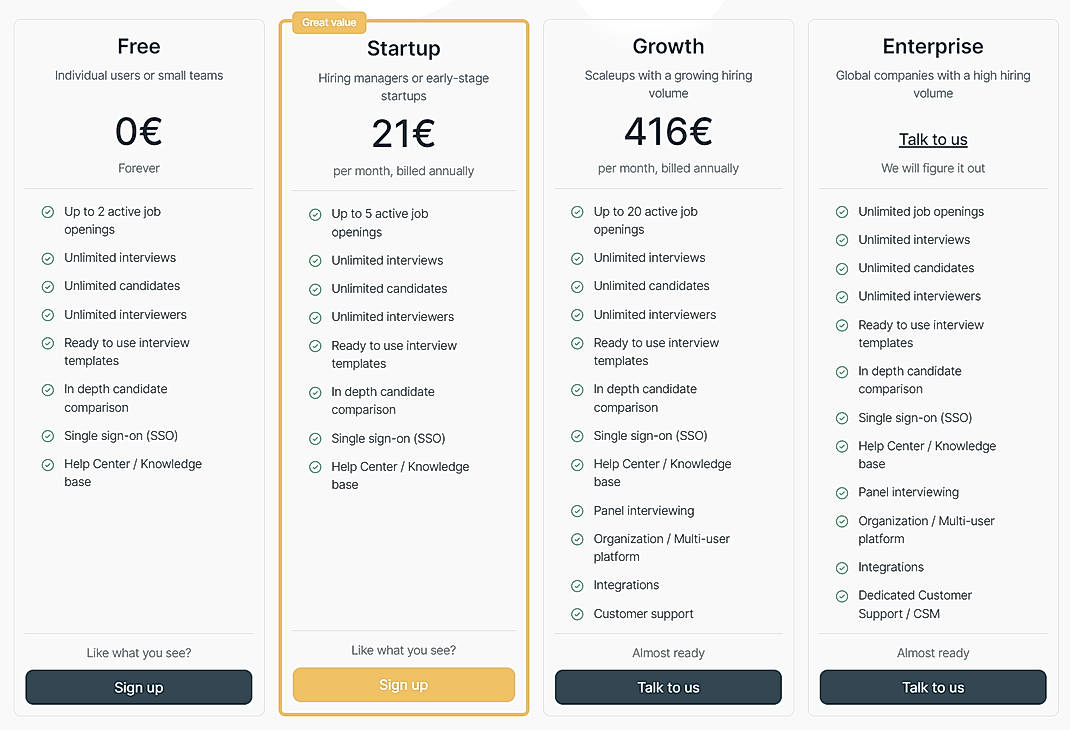This screenshot has width=1070, height=730.
Task: Click the checkmark next to Panel interviewing in Growth
Action: tap(577, 511)
